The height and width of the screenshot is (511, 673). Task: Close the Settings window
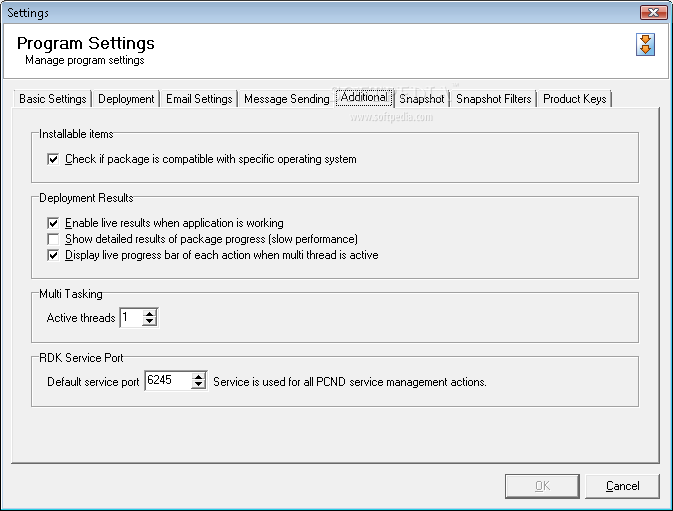coord(653,12)
